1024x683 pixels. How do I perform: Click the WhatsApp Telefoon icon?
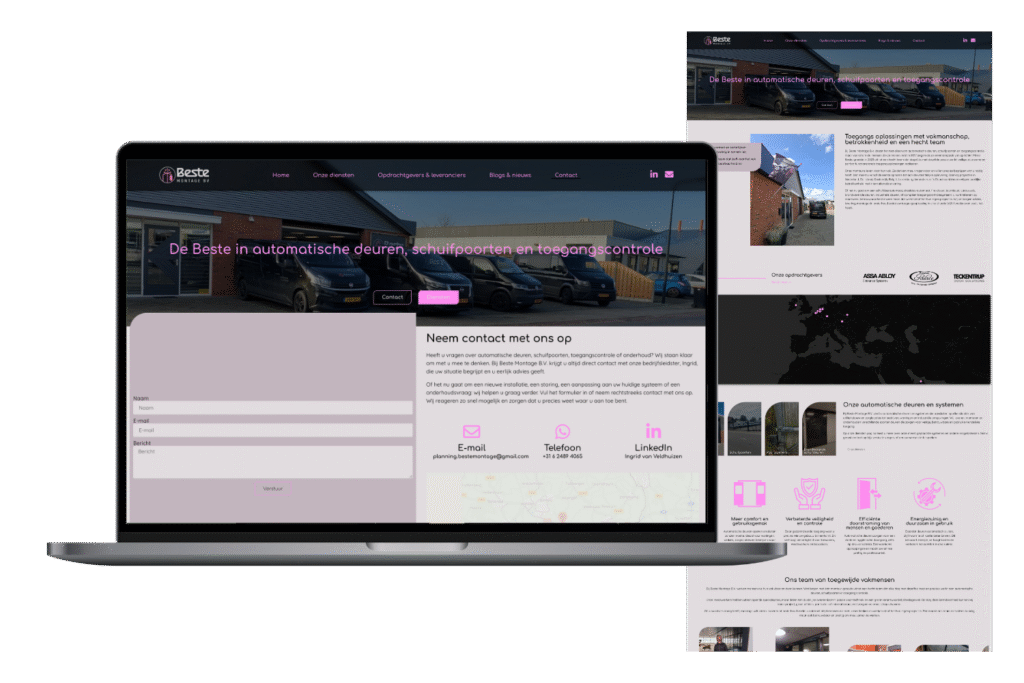click(x=562, y=431)
